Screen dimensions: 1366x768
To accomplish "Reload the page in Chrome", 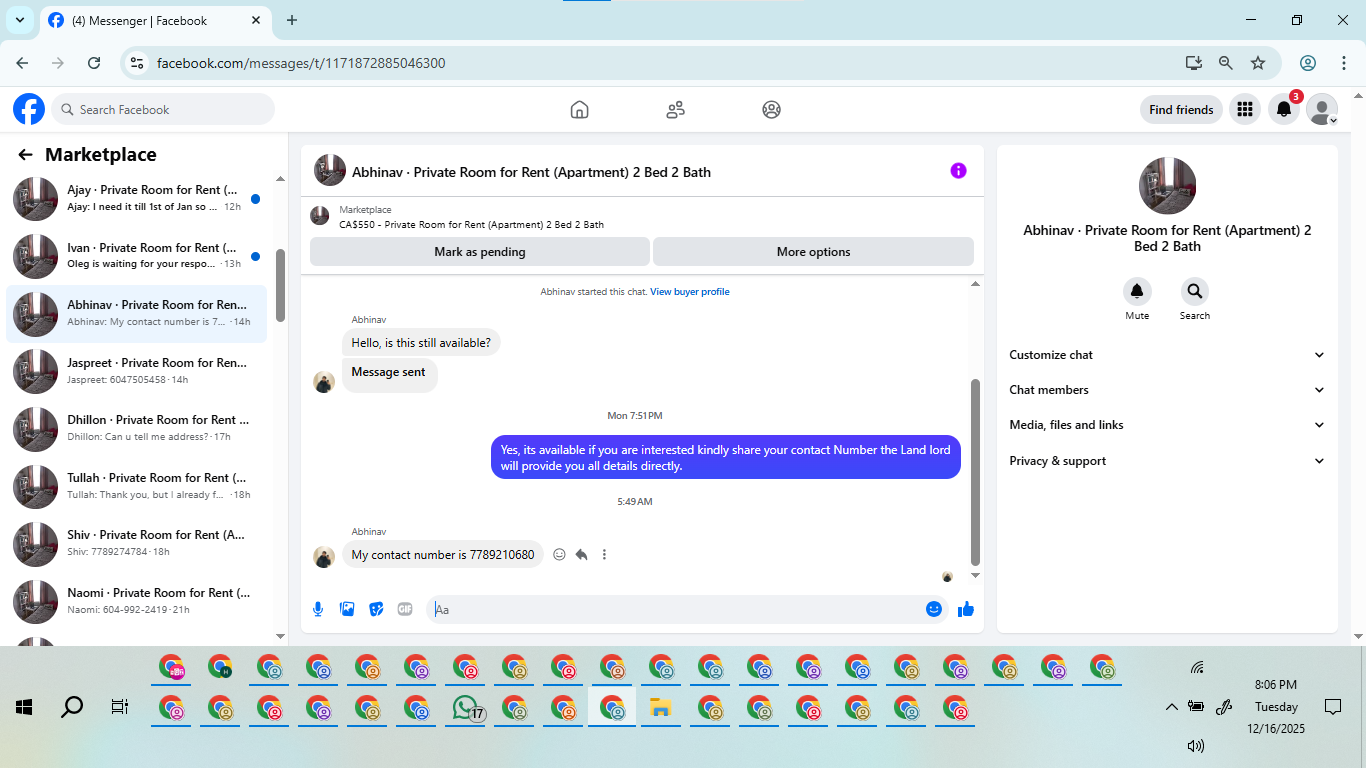I will click(x=94, y=63).
